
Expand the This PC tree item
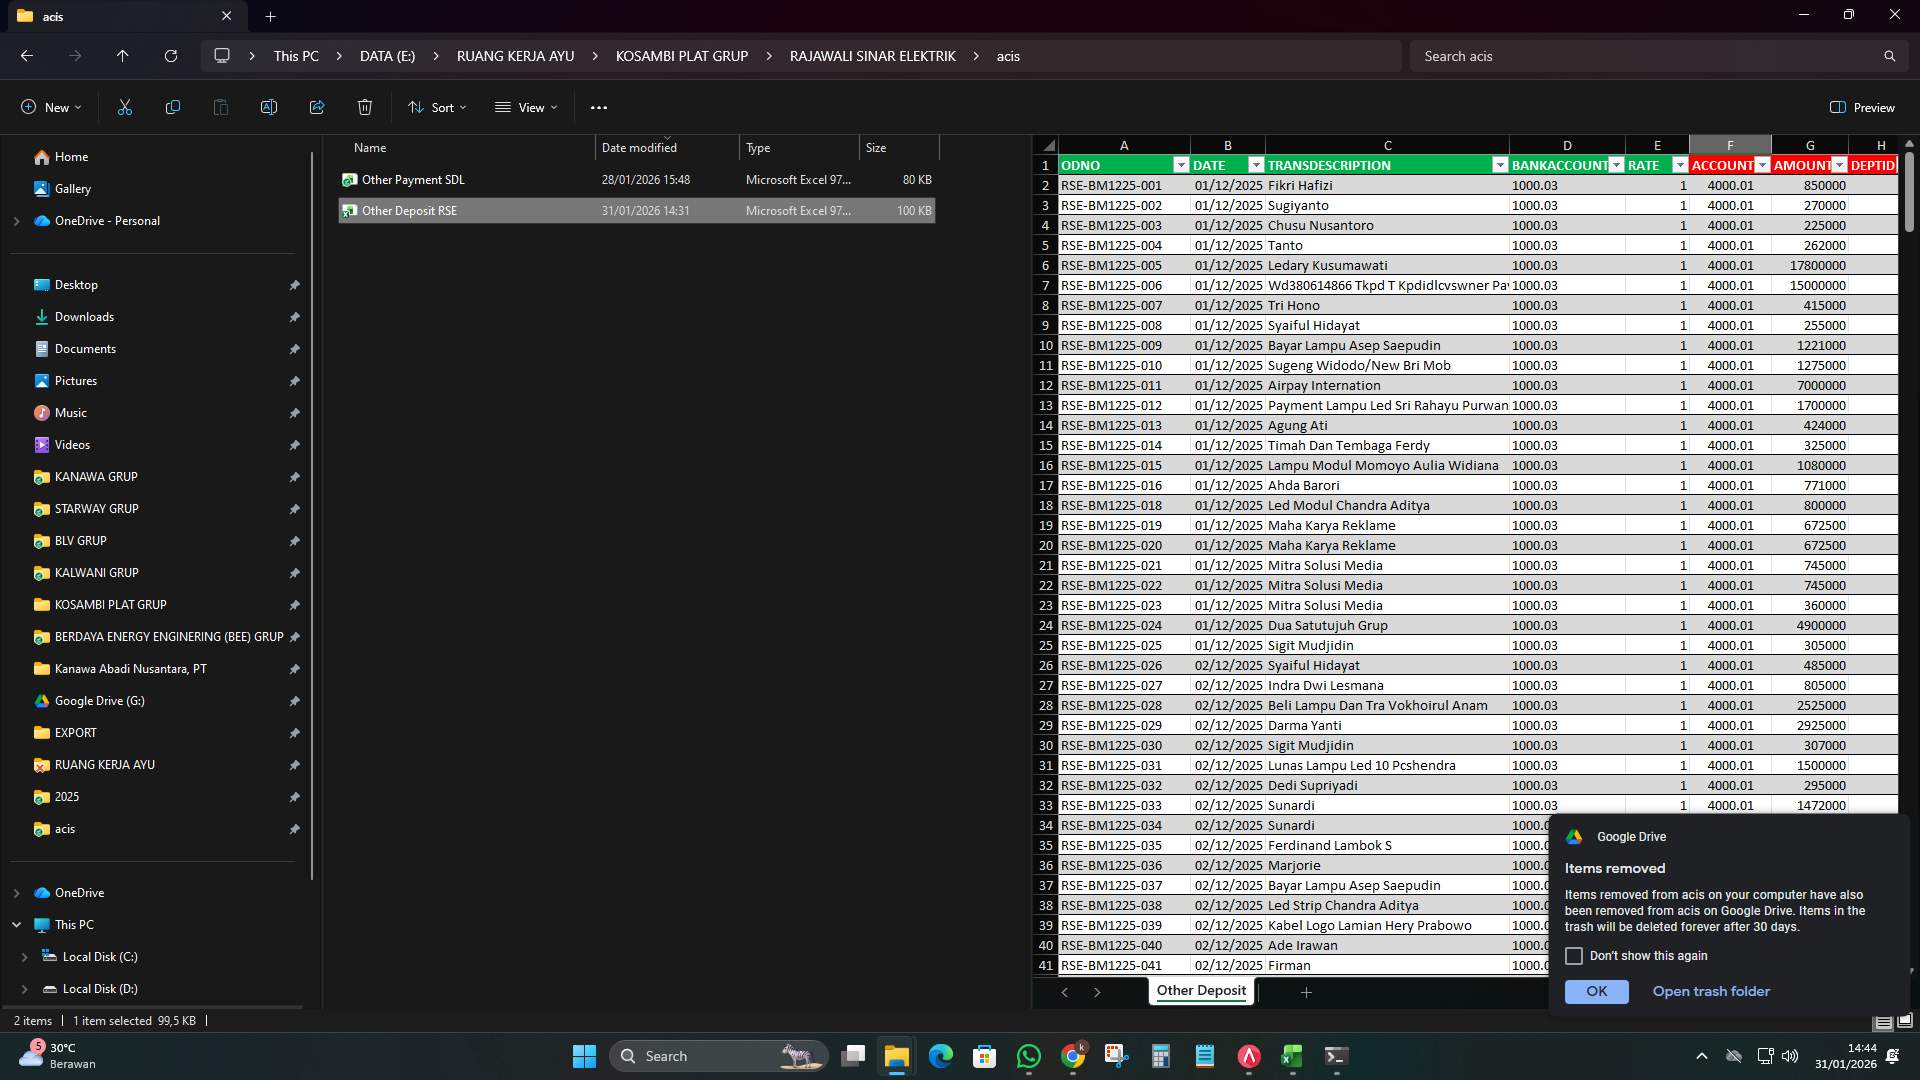pyautogui.click(x=17, y=924)
